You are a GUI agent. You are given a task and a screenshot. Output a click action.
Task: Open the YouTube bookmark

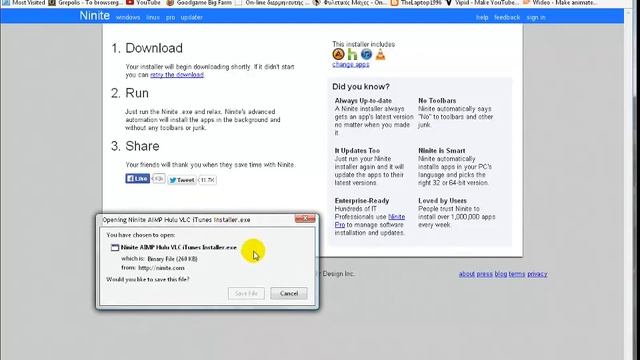[x=143, y=3]
